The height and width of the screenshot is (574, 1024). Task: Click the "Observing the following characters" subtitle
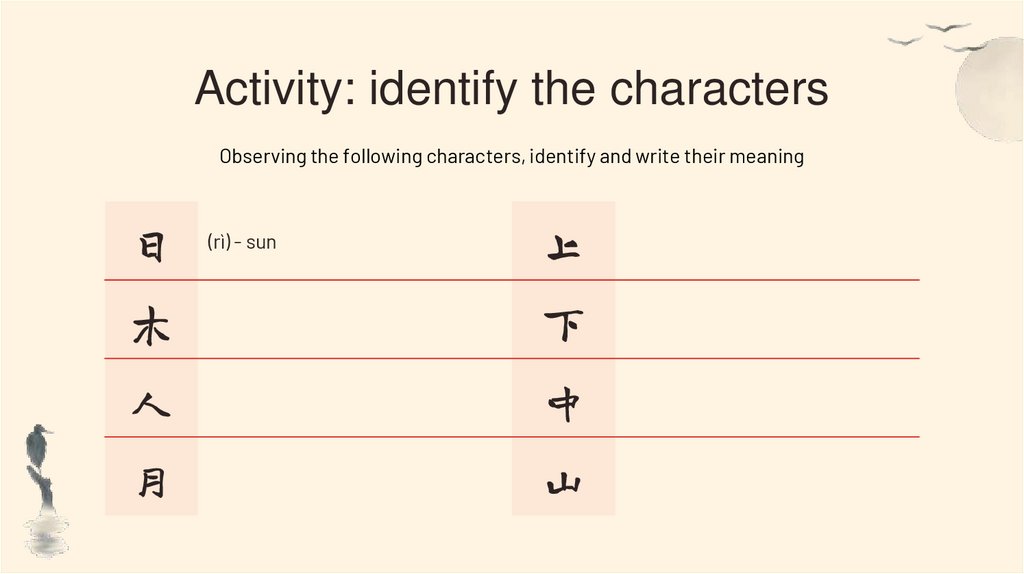tap(511, 157)
